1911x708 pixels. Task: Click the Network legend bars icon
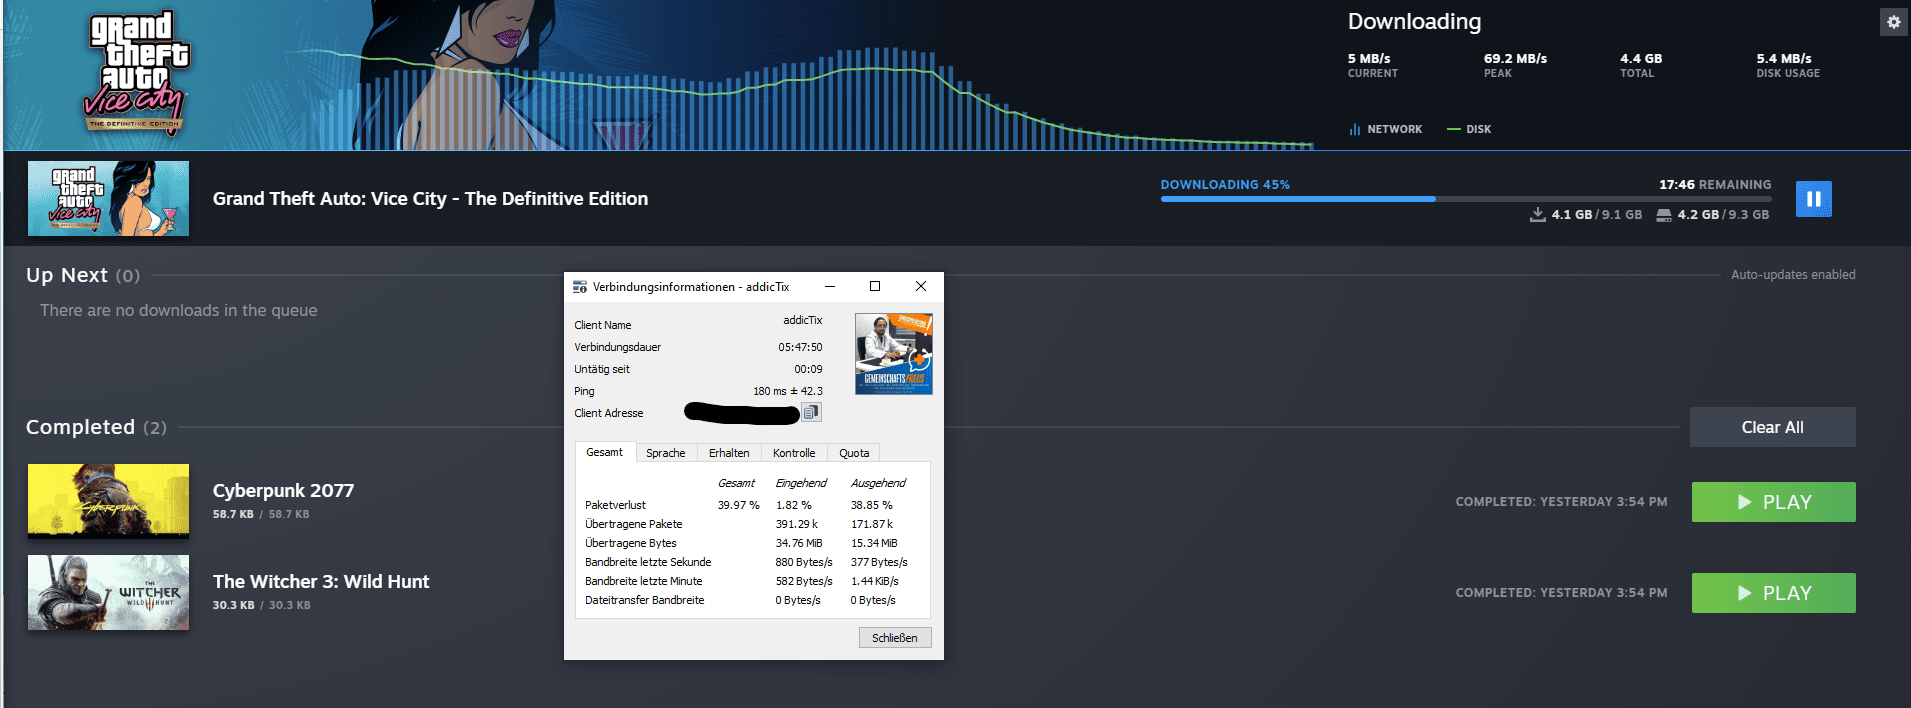point(1354,129)
